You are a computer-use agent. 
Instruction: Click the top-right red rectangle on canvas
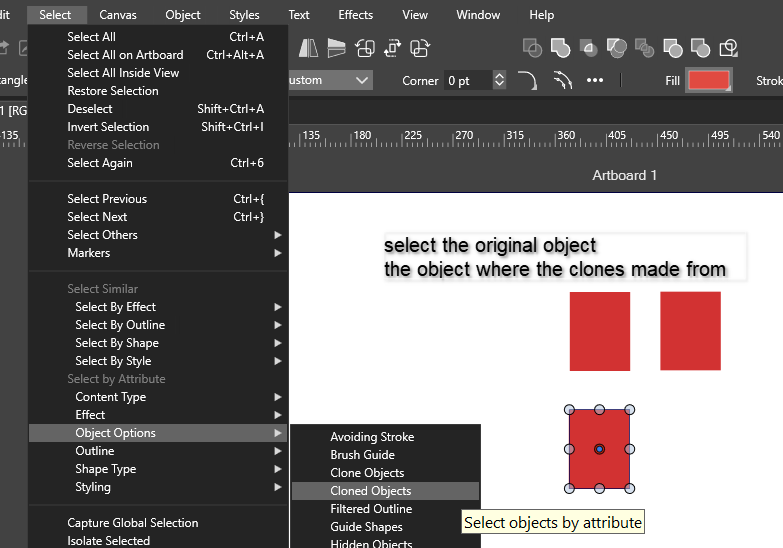point(690,331)
